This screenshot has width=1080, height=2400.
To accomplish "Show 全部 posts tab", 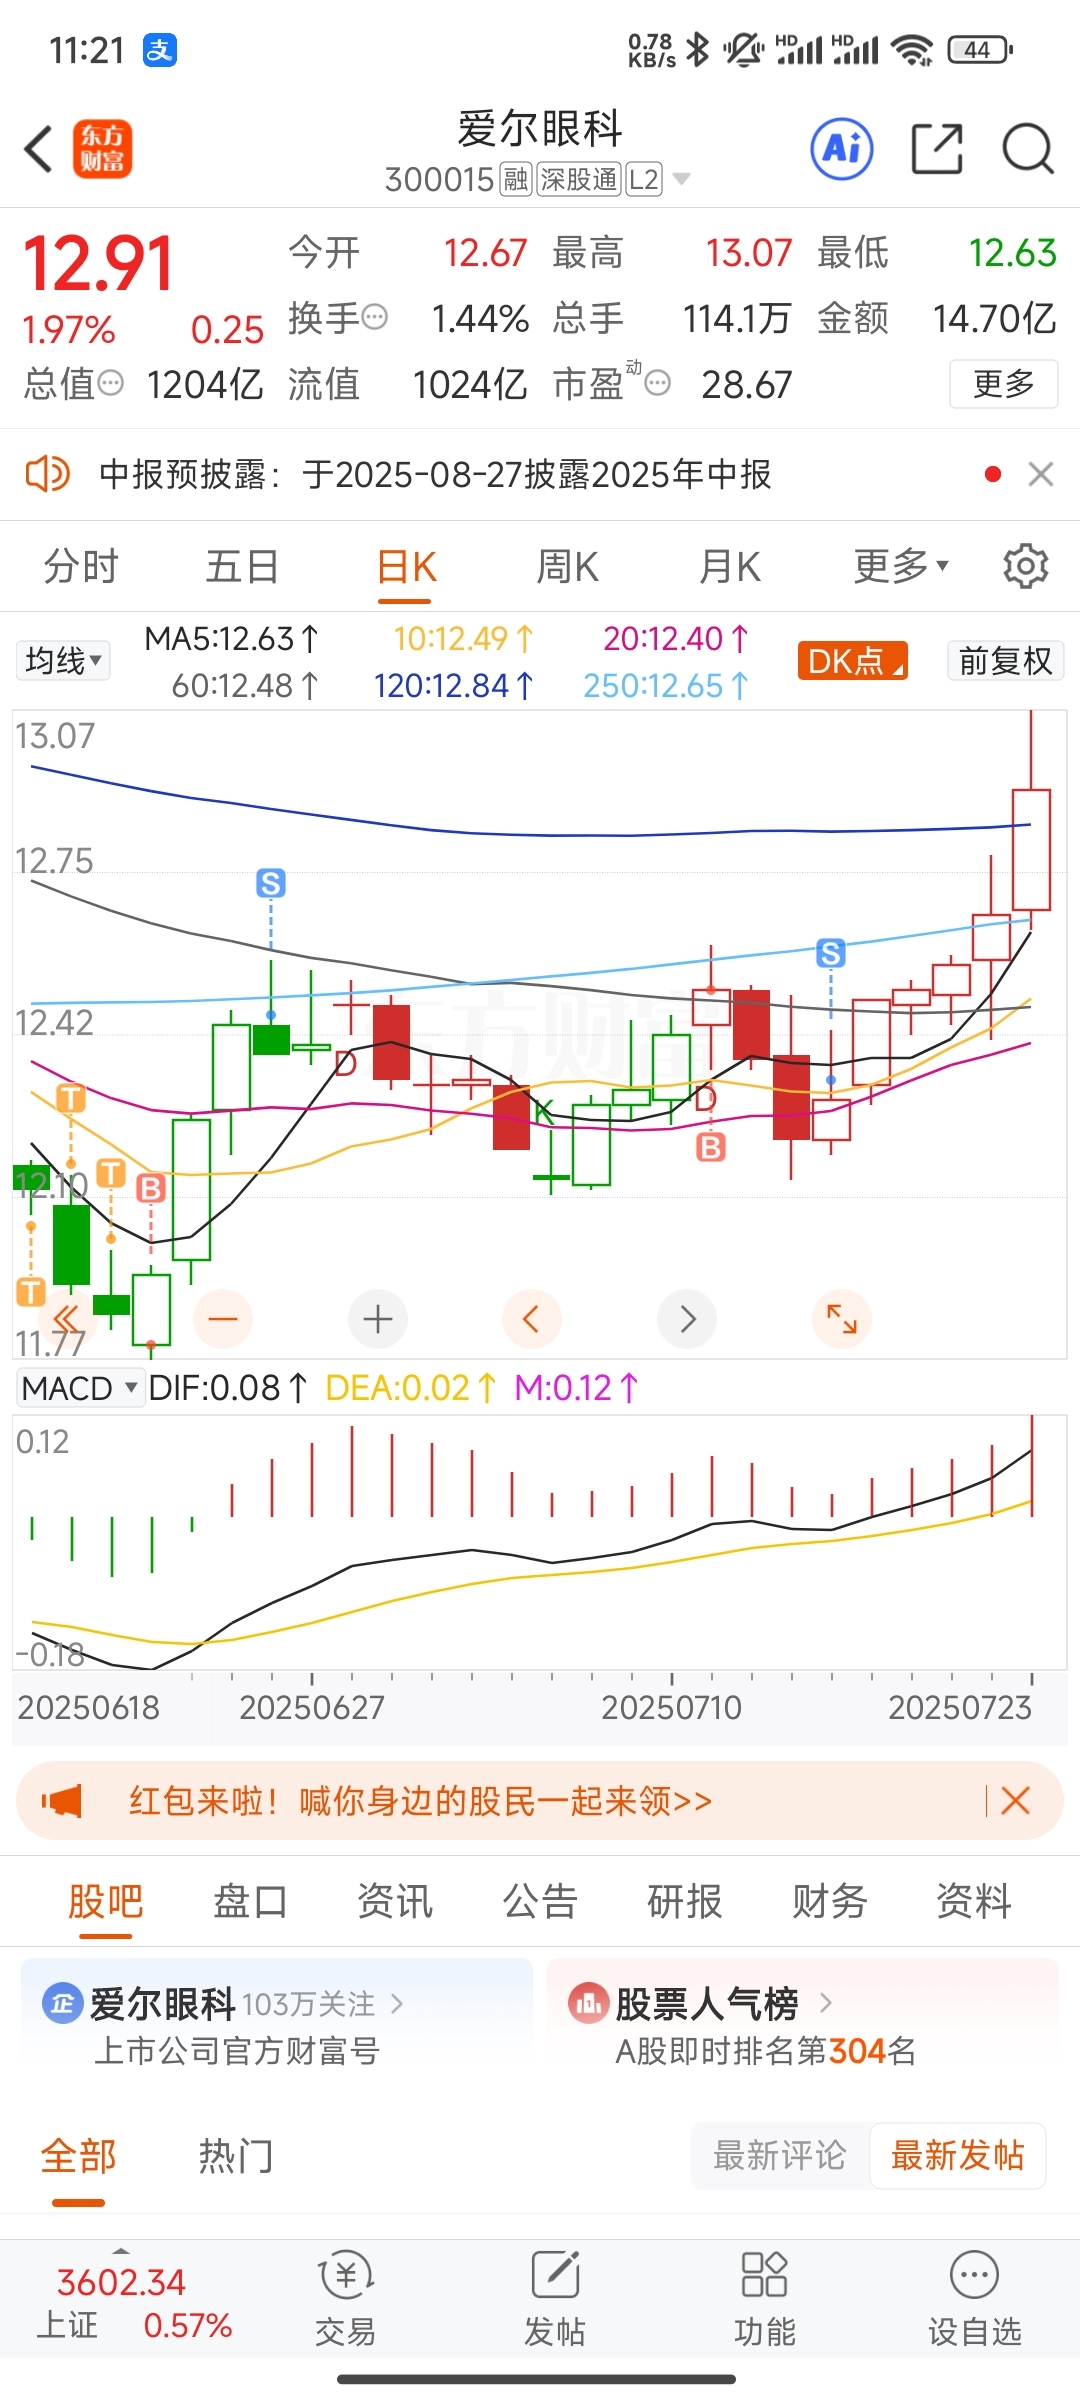I will point(78,2156).
